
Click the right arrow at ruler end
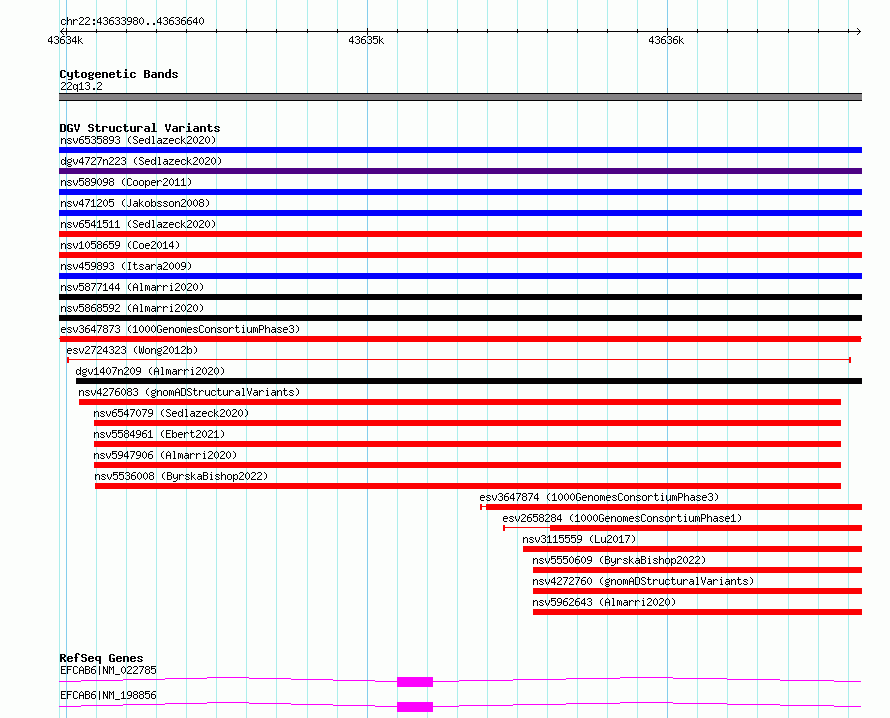(858, 31)
